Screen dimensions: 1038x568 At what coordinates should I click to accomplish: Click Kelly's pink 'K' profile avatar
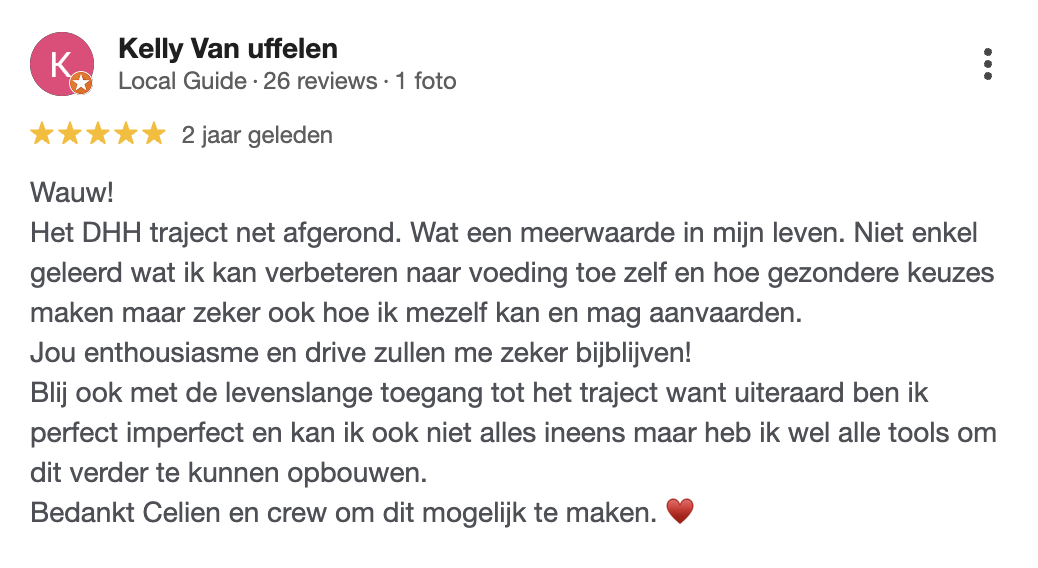[x=61, y=63]
